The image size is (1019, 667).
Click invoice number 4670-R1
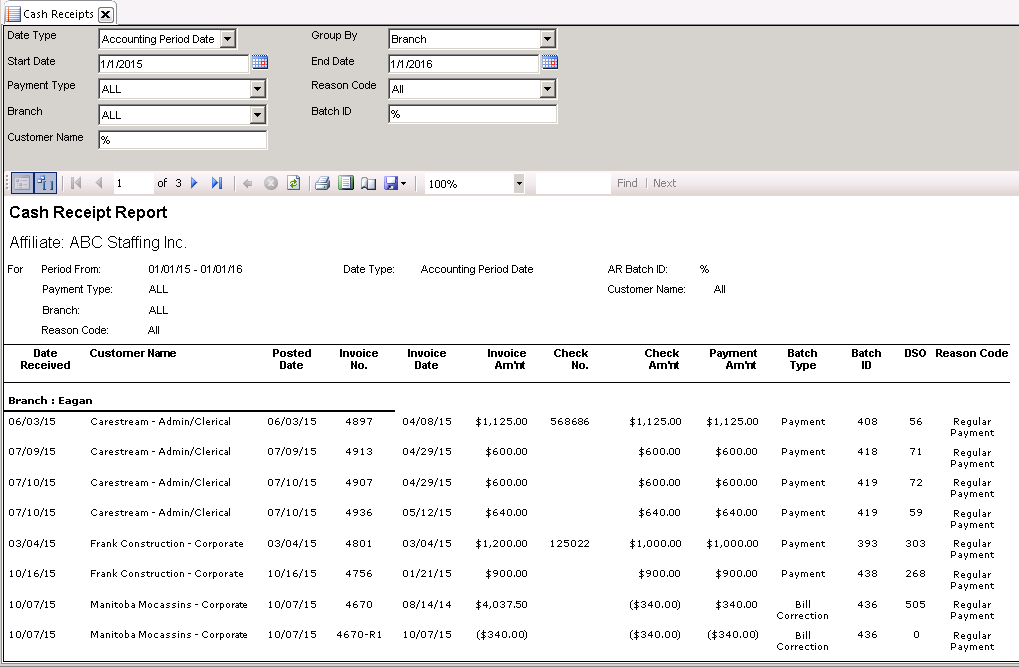click(359, 634)
